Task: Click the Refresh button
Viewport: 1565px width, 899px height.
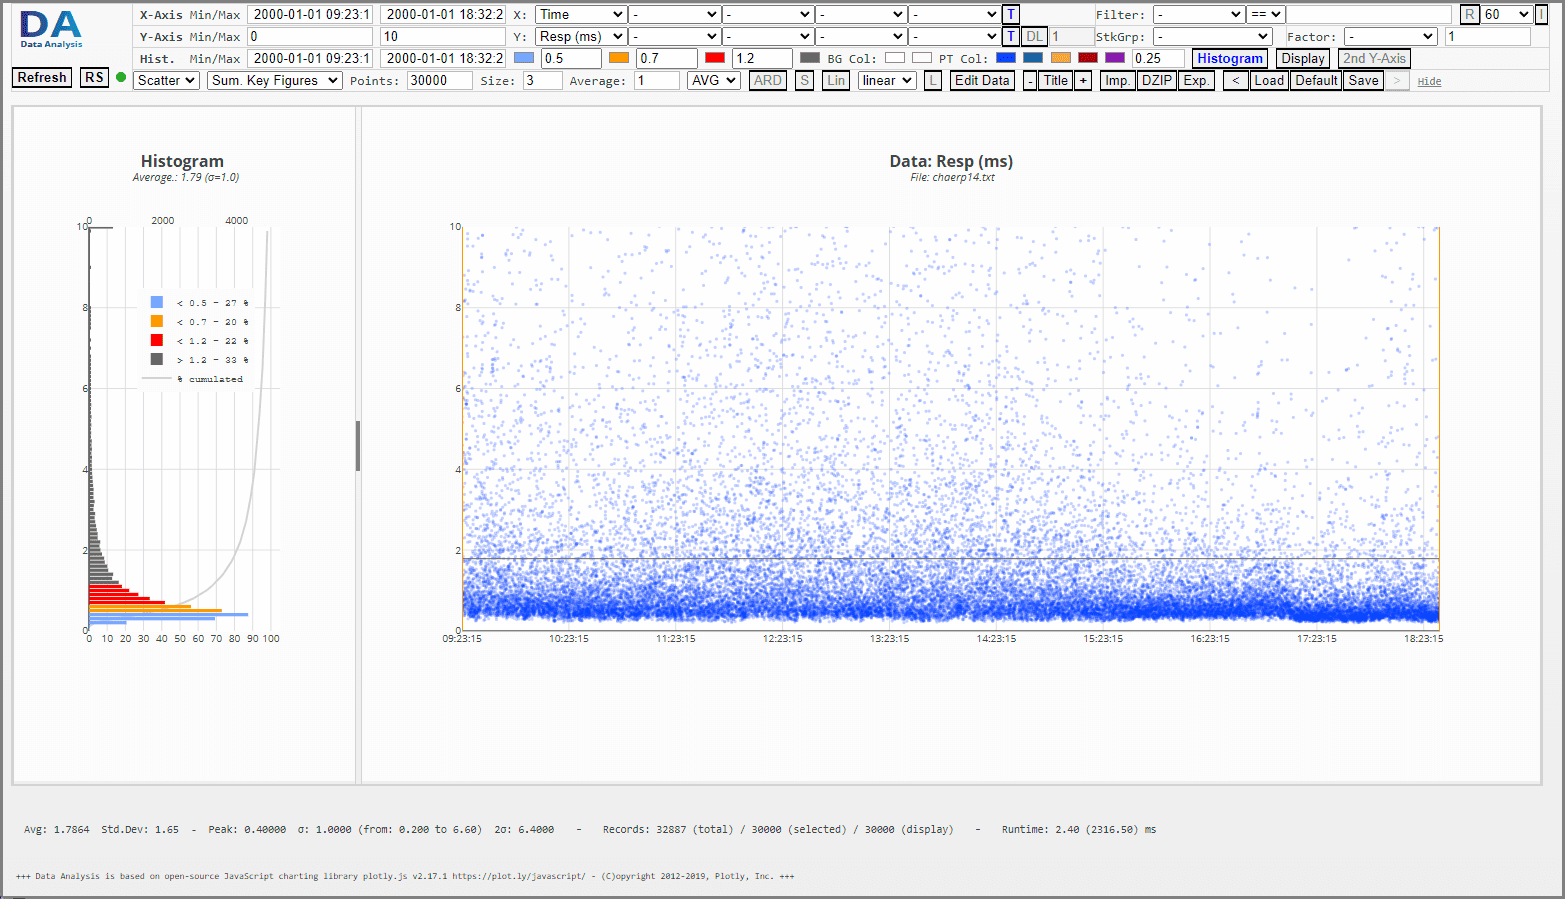Action: click(41, 77)
